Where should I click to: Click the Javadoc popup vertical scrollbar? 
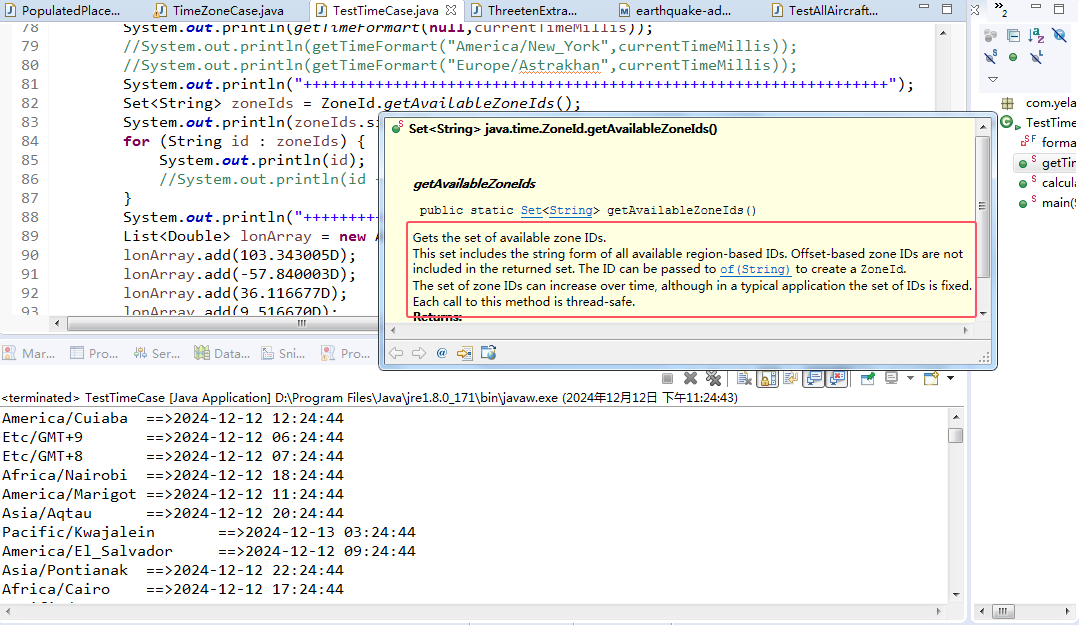pos(983,207)
